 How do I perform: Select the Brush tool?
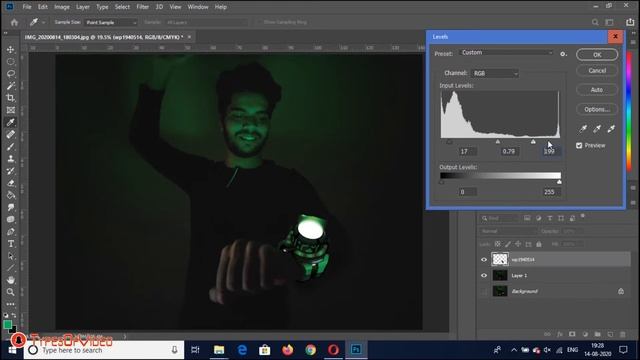pos(11,147)
